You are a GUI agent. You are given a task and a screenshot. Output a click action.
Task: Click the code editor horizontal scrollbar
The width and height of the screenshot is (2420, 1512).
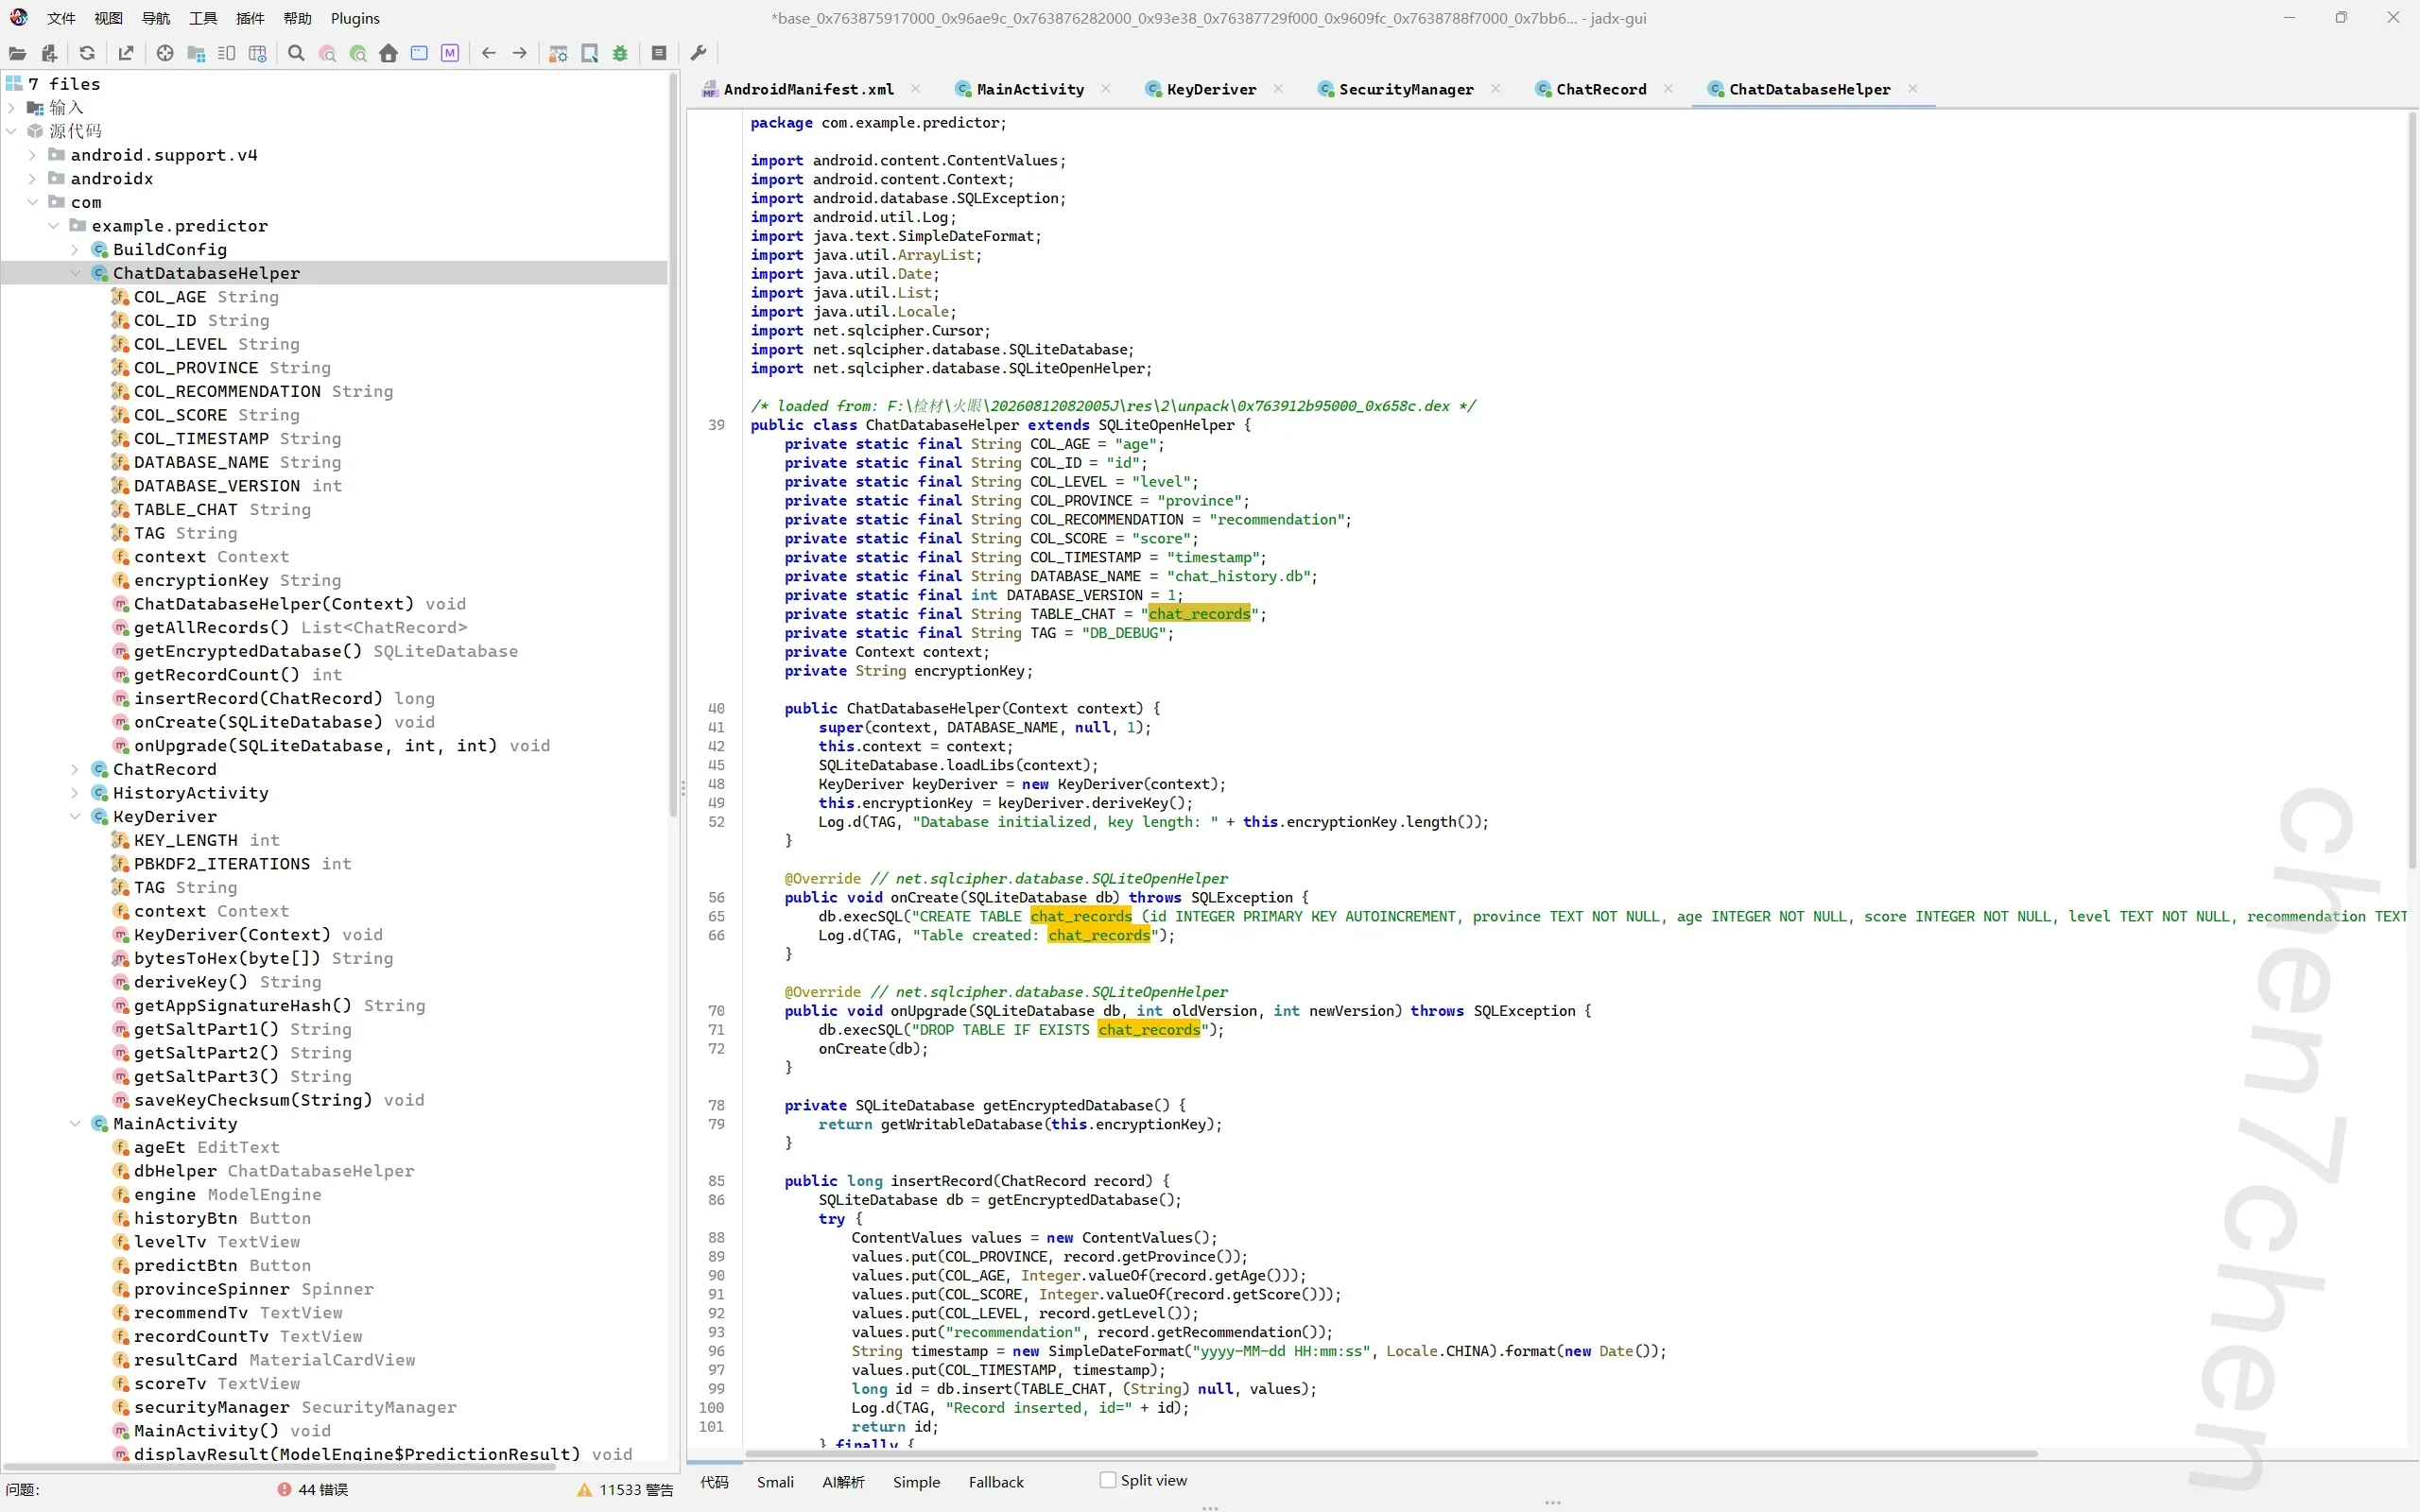[1390, 1454]
